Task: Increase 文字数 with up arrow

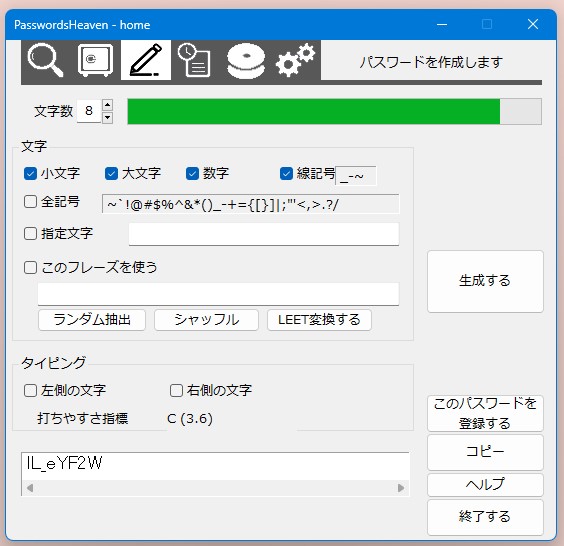Action: tap(108, 105)
